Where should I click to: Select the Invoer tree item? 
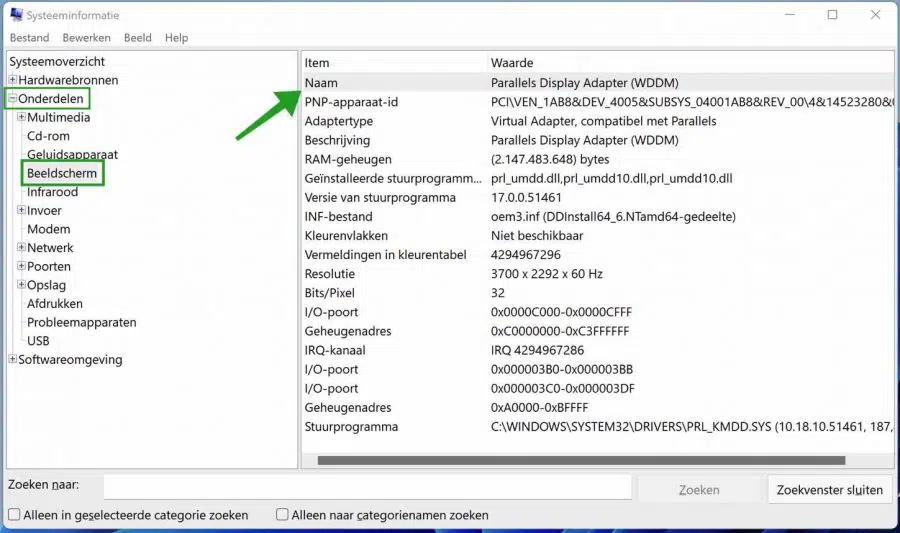click(x=44, y=211)
